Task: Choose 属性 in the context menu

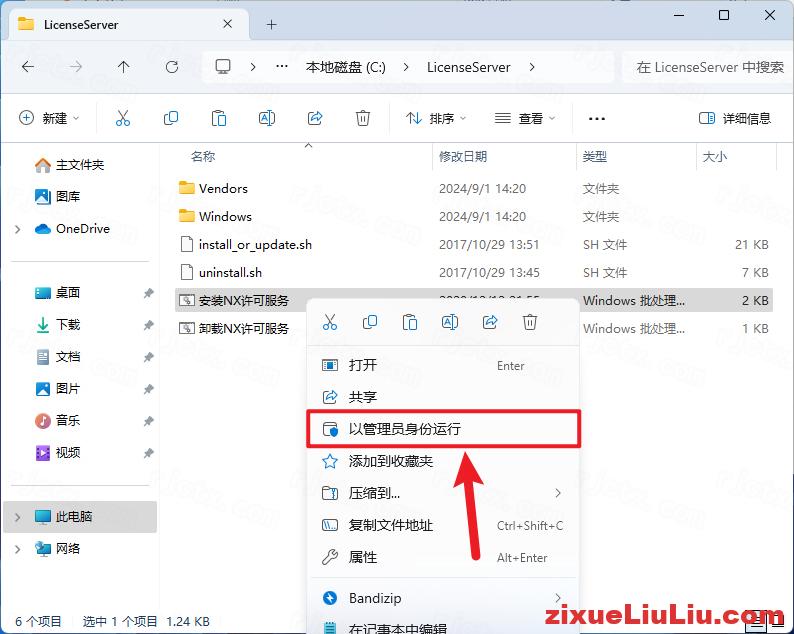Action: point(443,558)
